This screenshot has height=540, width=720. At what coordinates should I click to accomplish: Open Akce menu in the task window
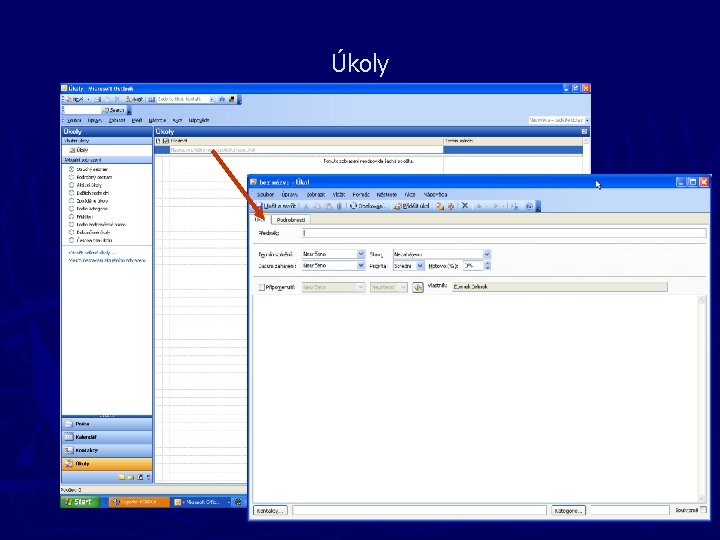[x=410, y=195]
